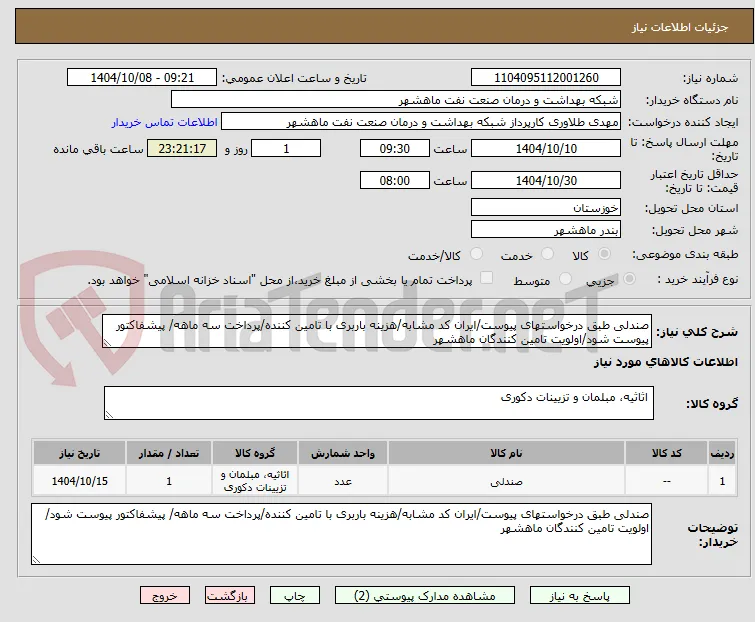This screenshot has height=622, width=755.
Task: Open اطلاعات تماس خریدار link
Action: 165,122
